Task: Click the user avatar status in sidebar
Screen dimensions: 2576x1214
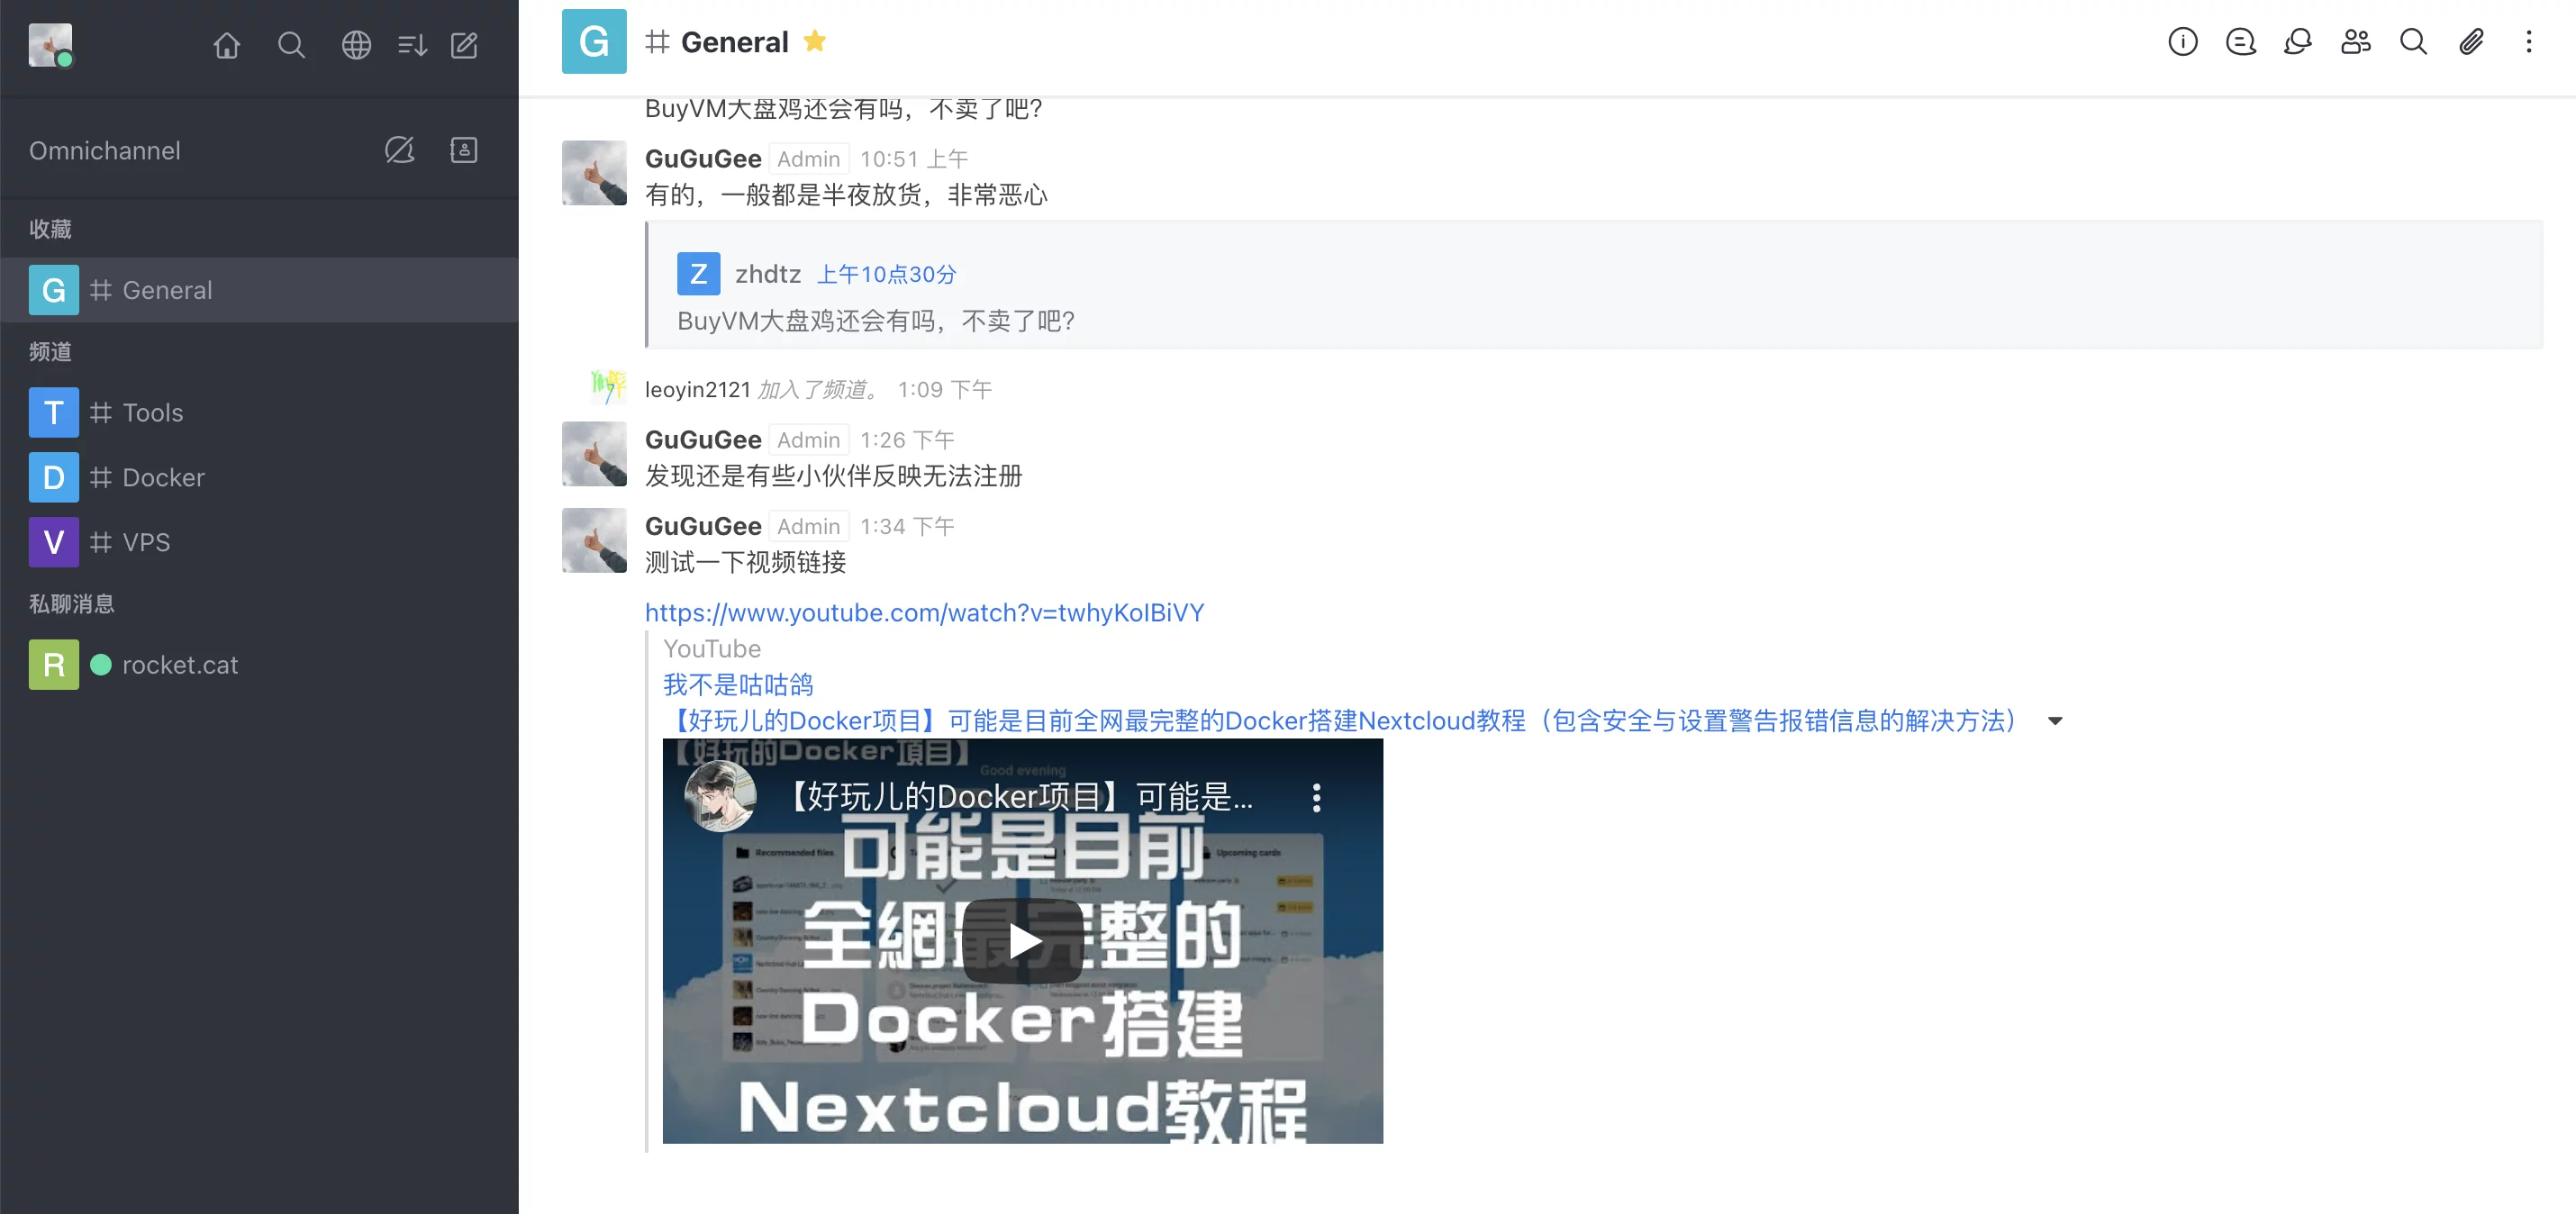Action: click(x=50, y=45)
